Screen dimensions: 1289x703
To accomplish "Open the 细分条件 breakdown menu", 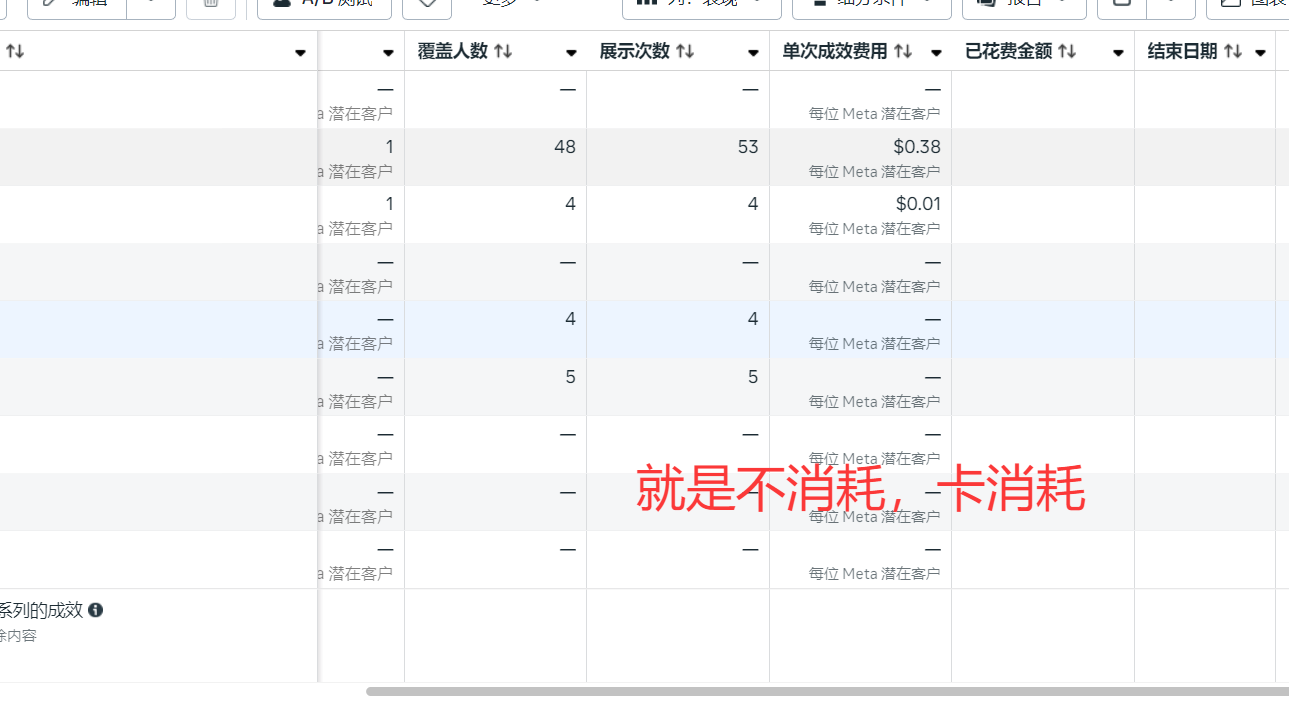I will coord(871,5).
